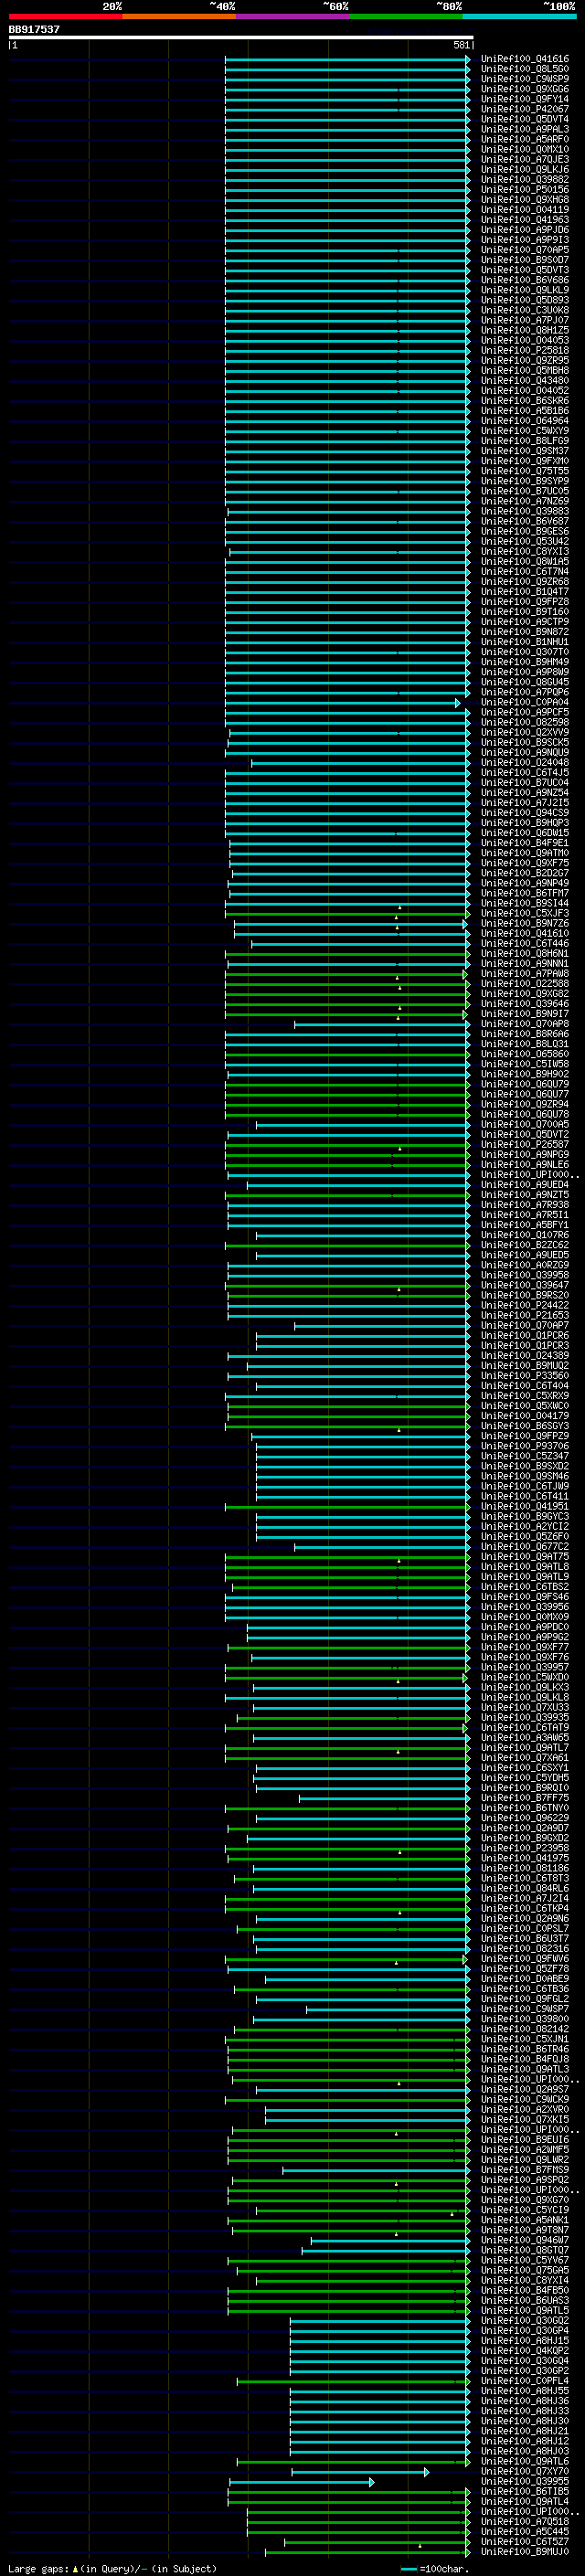Open the hit UniRef100_C9WSP9

click(525, 79)
